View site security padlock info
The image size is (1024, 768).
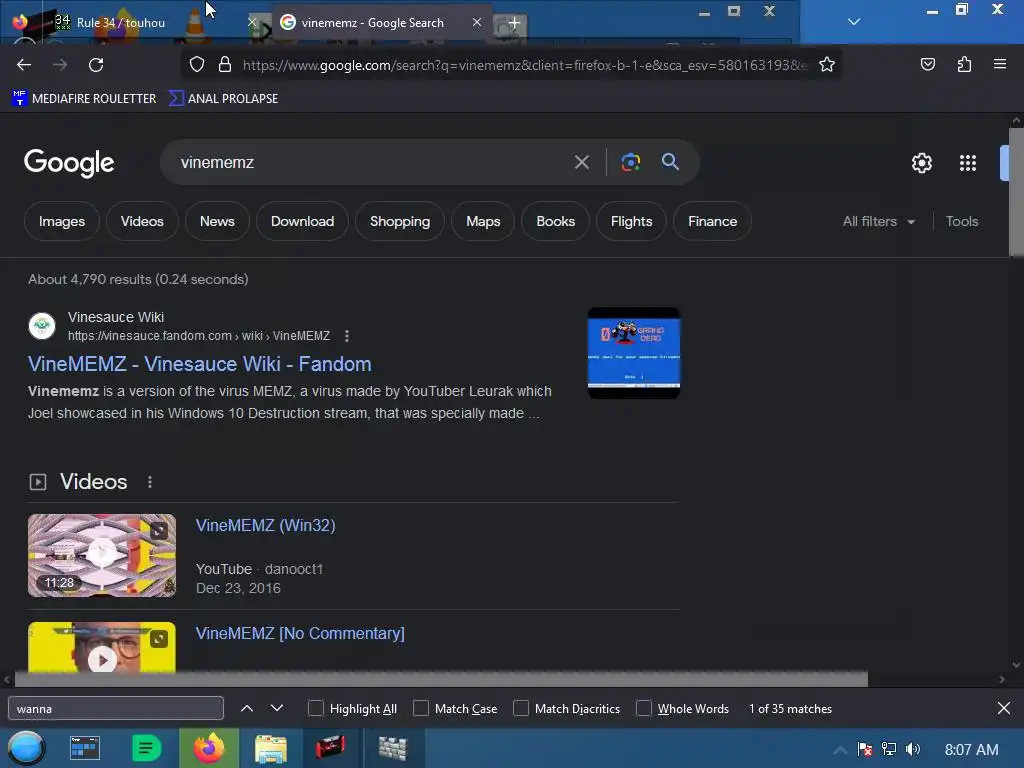[x=225, y=64]
